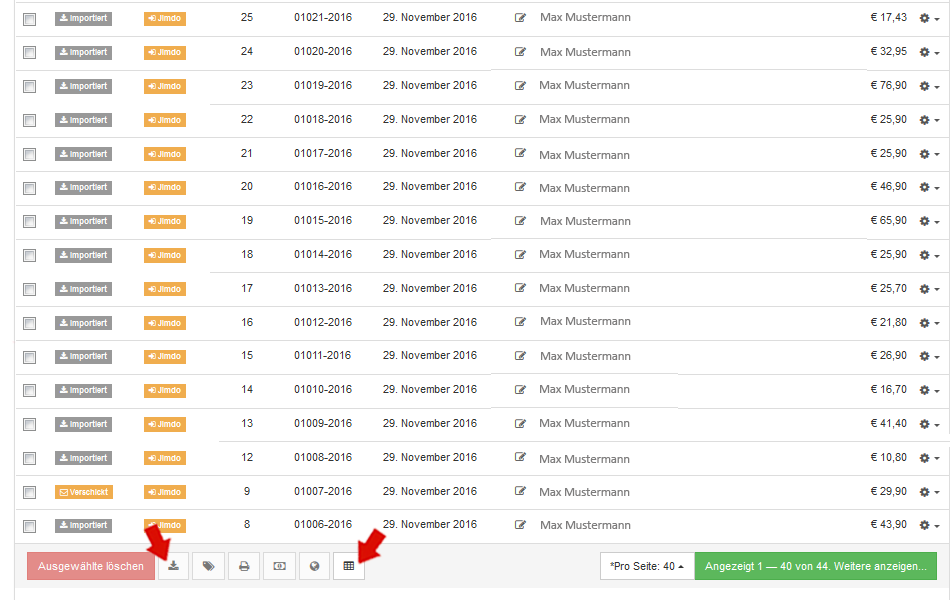Tick the checkbox for invoice 01015-2016
This screenshot has height=600, width=950.
(x=30, y=222)
